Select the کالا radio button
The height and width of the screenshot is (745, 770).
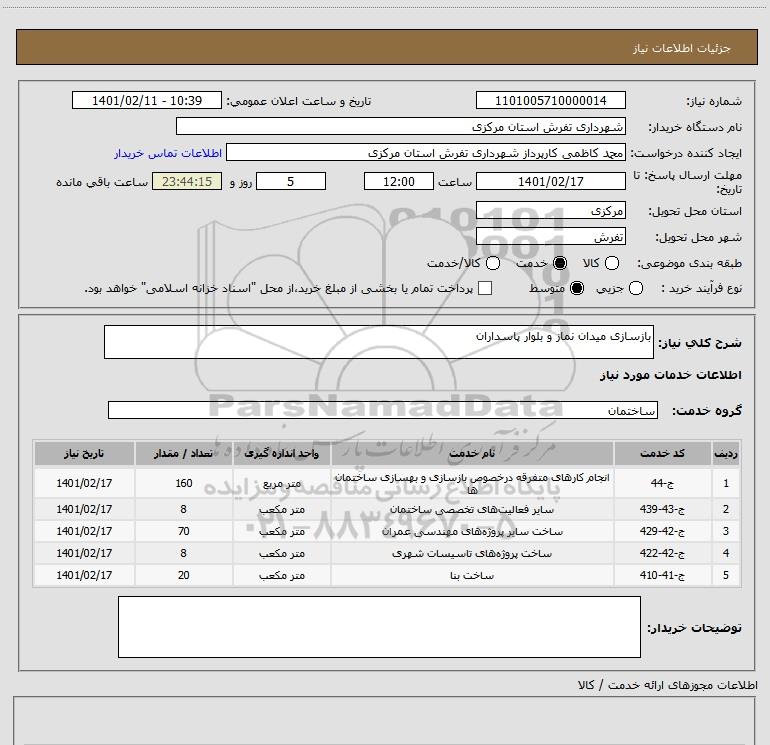pyautogui.click(x=611, y=263)
